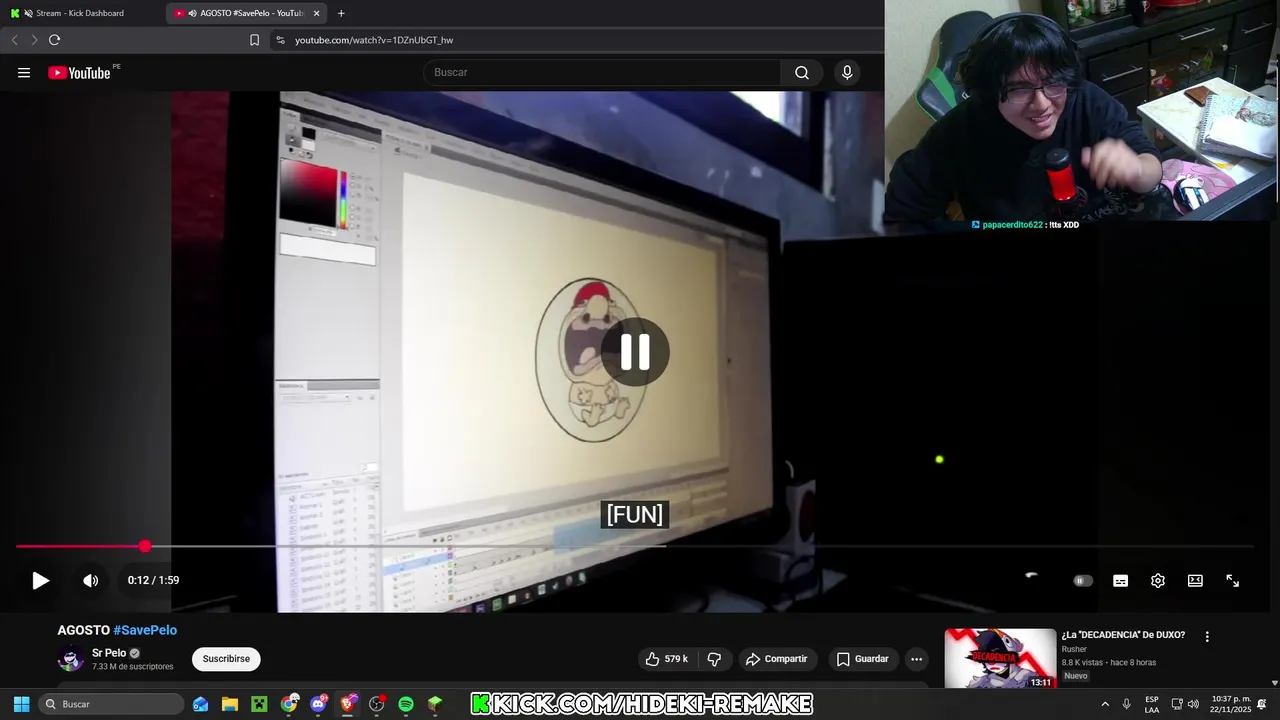The width and height of the screenshot is (1280, 720).
Task: Click the Guardar save button
Action: [x=862, y=659]
